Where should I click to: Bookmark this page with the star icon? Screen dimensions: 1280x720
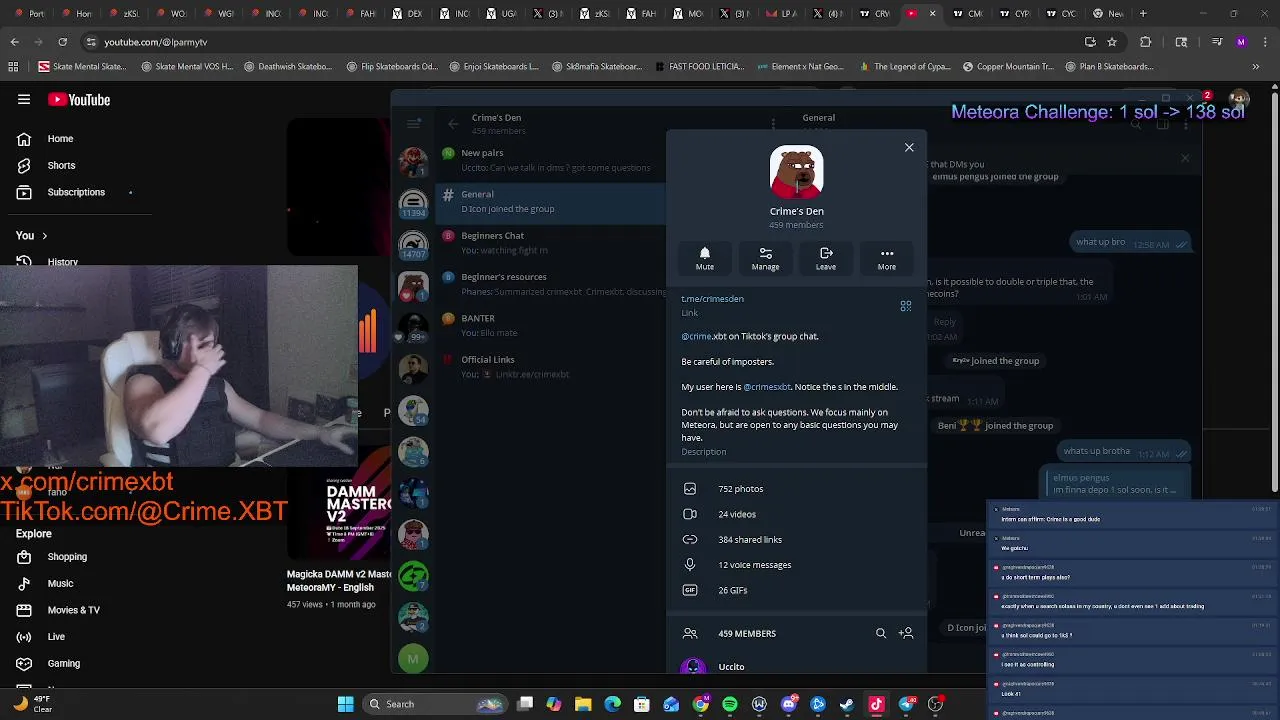(1111, 42)
